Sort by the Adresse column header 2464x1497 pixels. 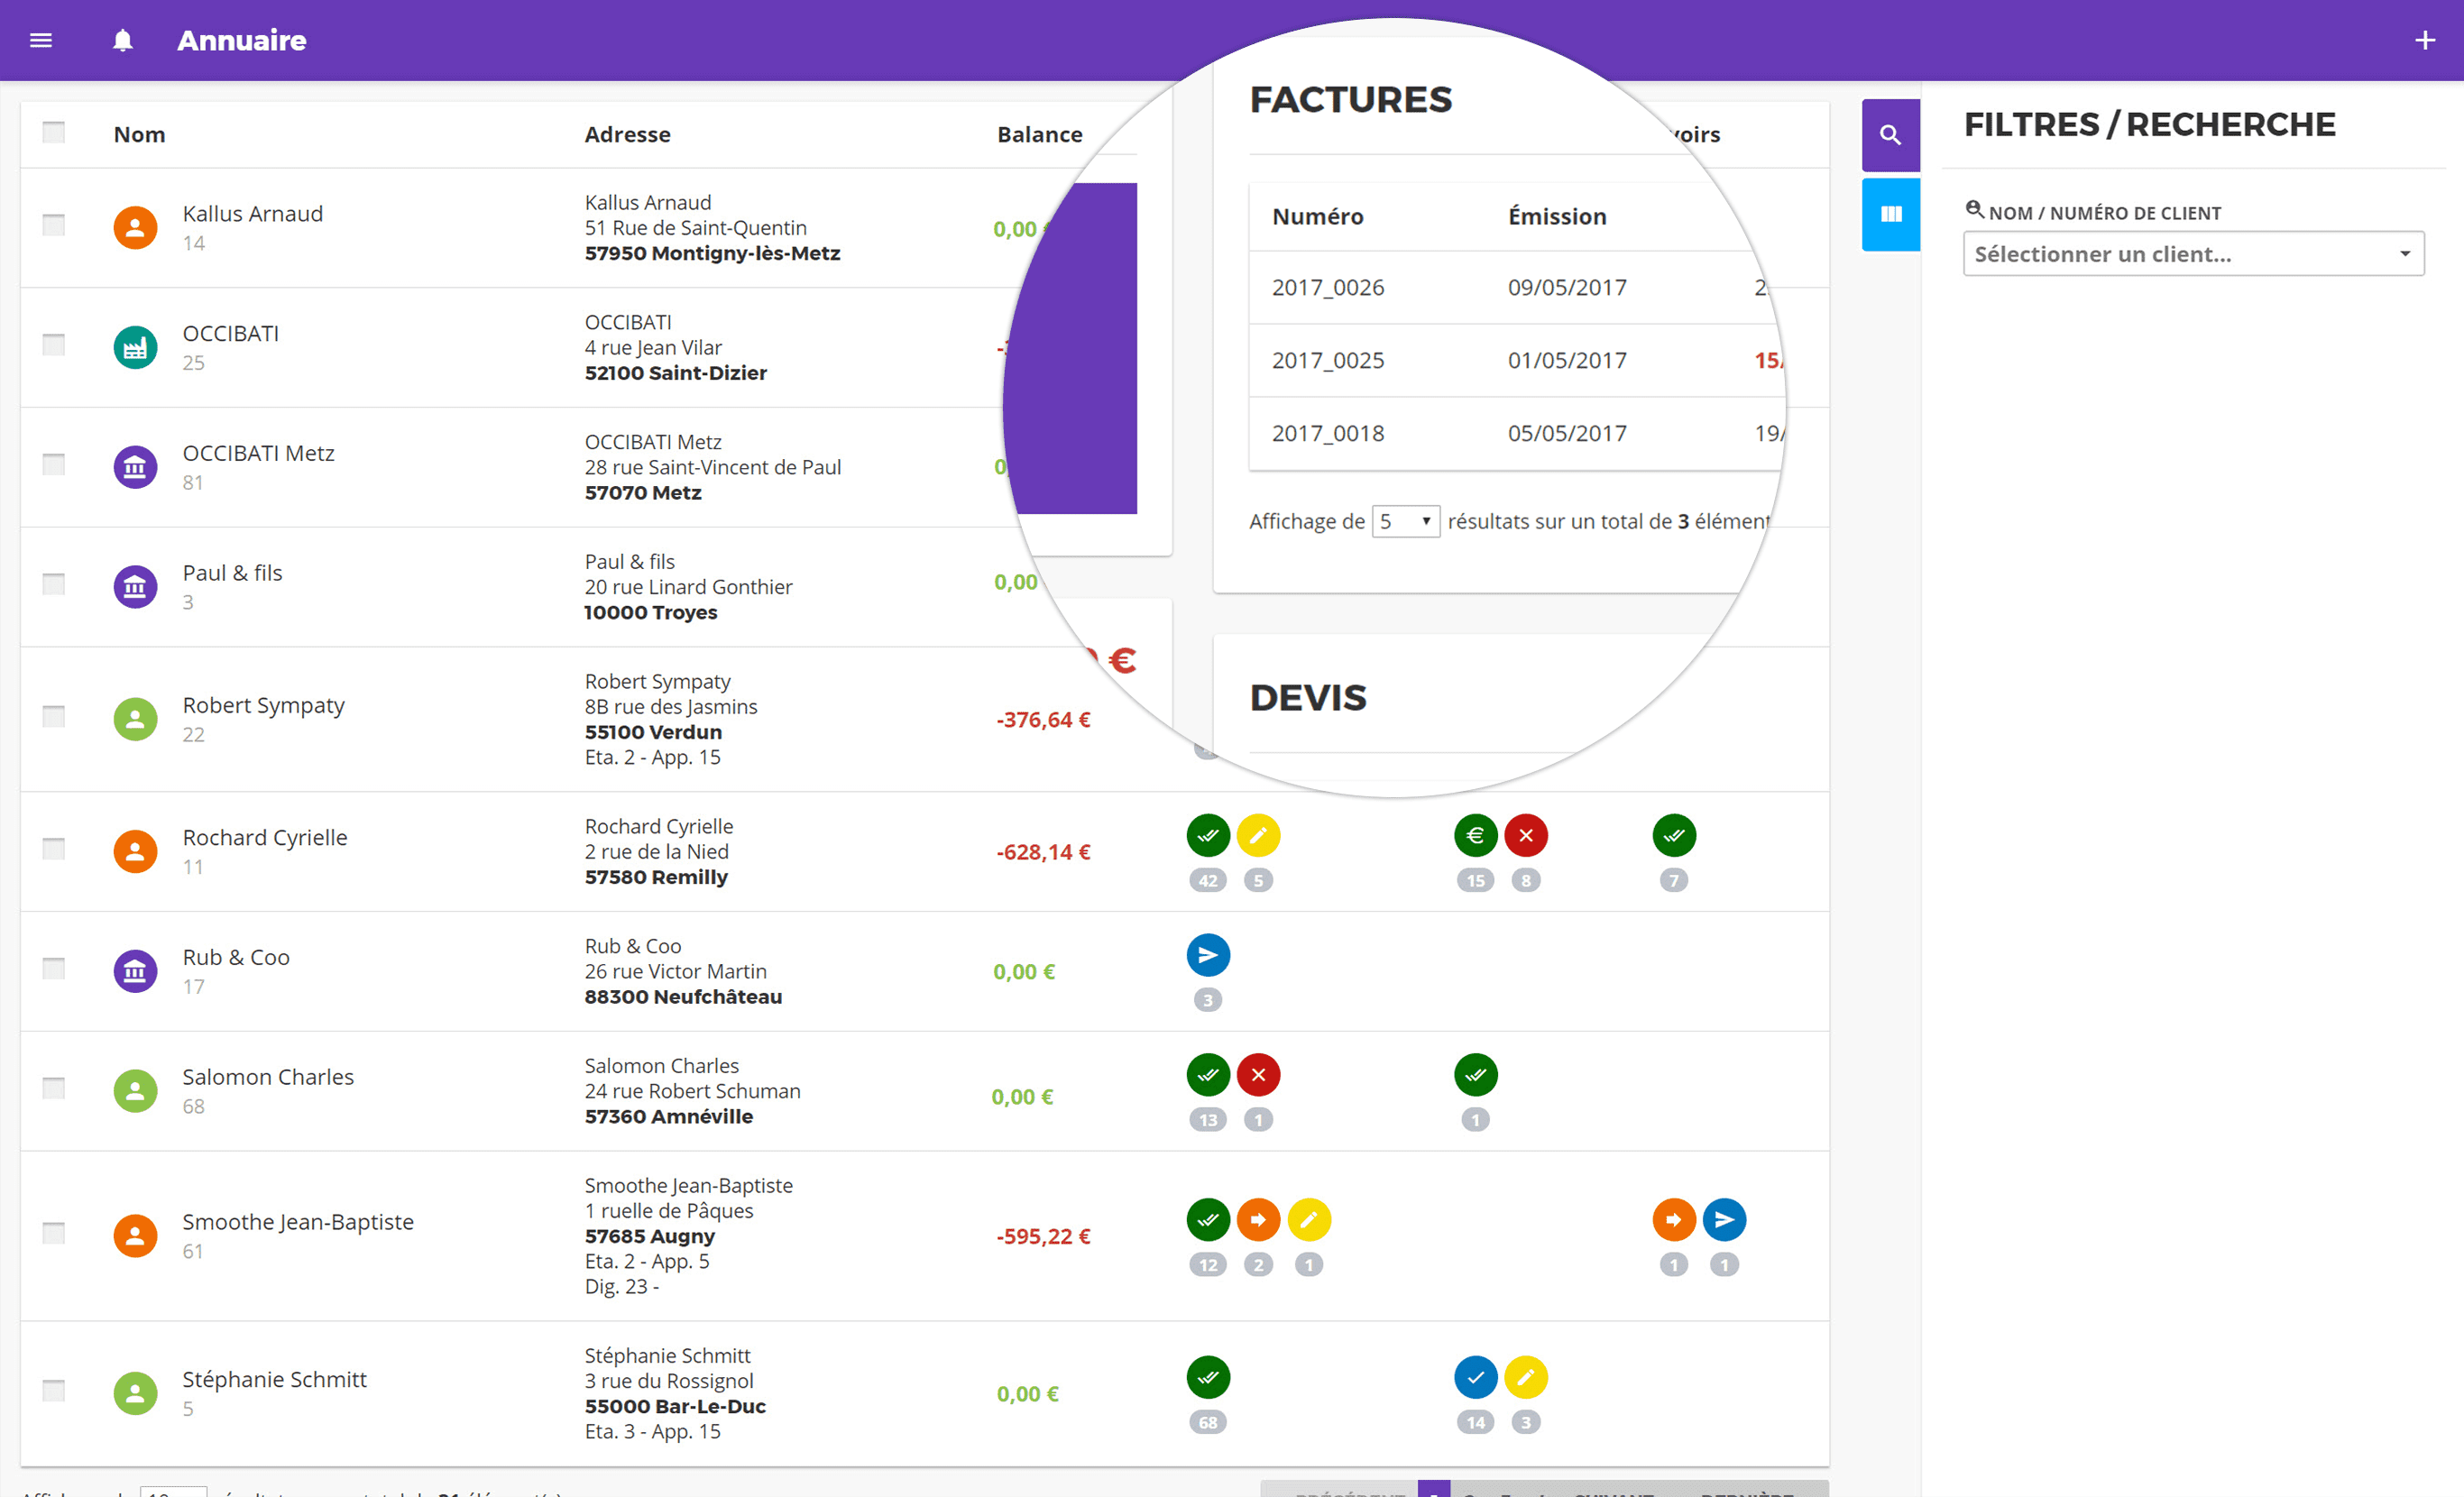coord(627,134)
